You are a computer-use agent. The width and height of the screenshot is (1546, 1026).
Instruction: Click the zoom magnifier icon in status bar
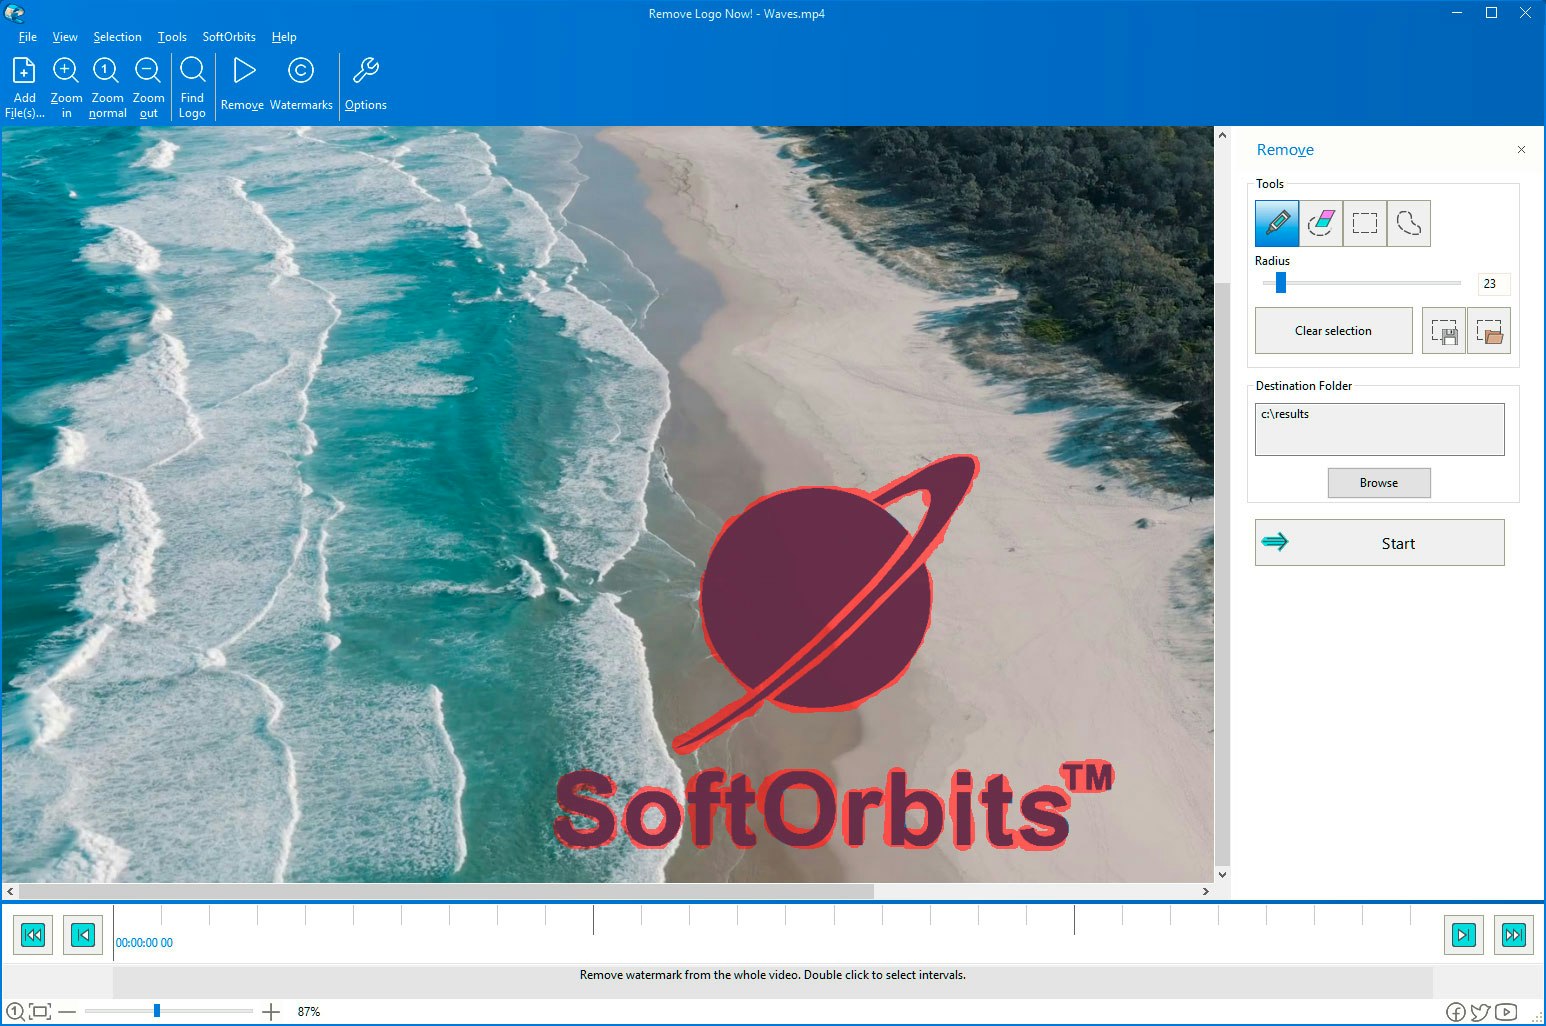coord(15,1012)
